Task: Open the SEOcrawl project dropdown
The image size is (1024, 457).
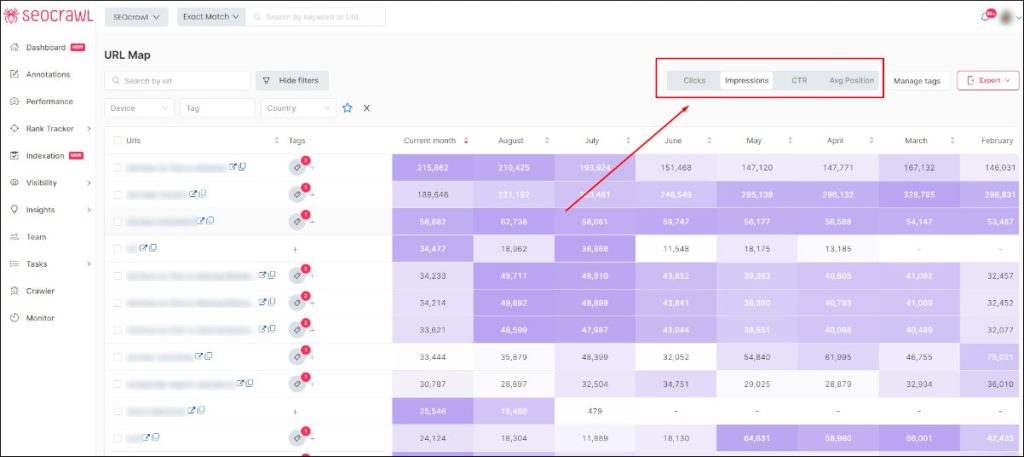Action: point(136,17)
